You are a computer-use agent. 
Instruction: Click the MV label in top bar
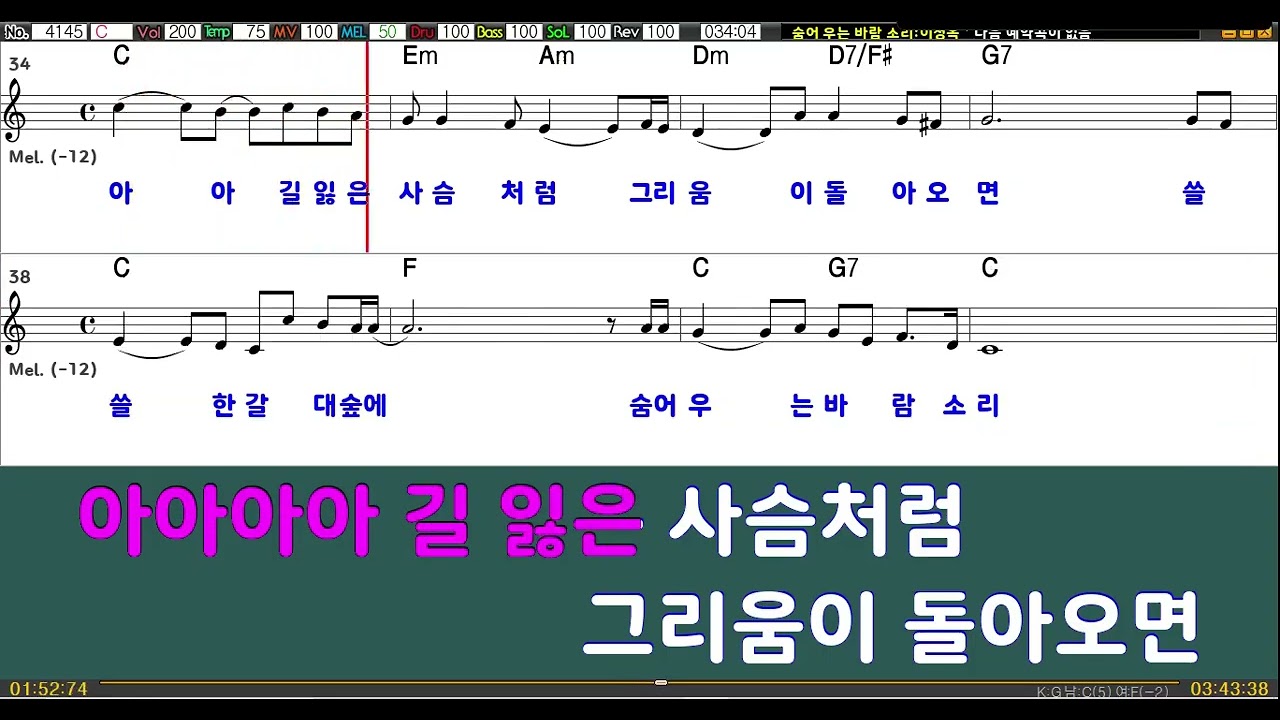(285, 32)
